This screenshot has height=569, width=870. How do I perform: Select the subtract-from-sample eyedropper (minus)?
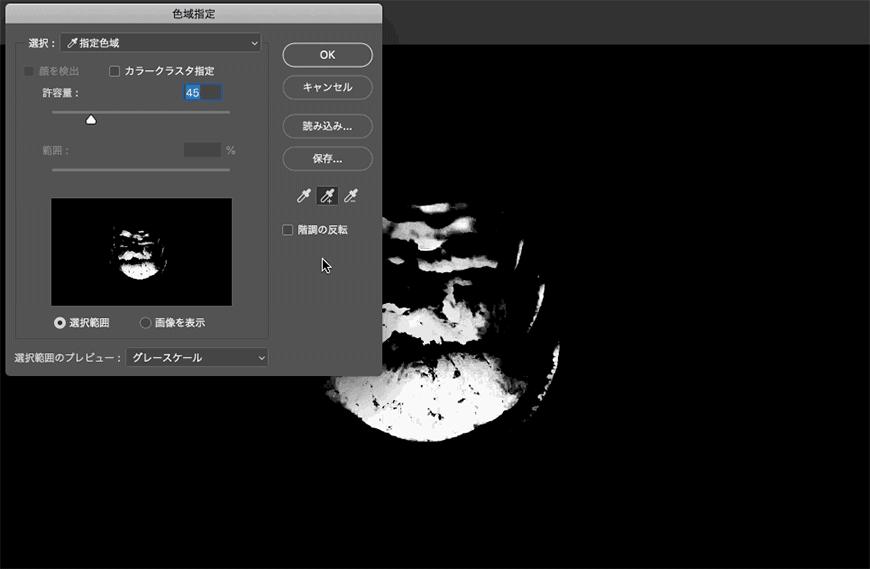click(350, 196)
